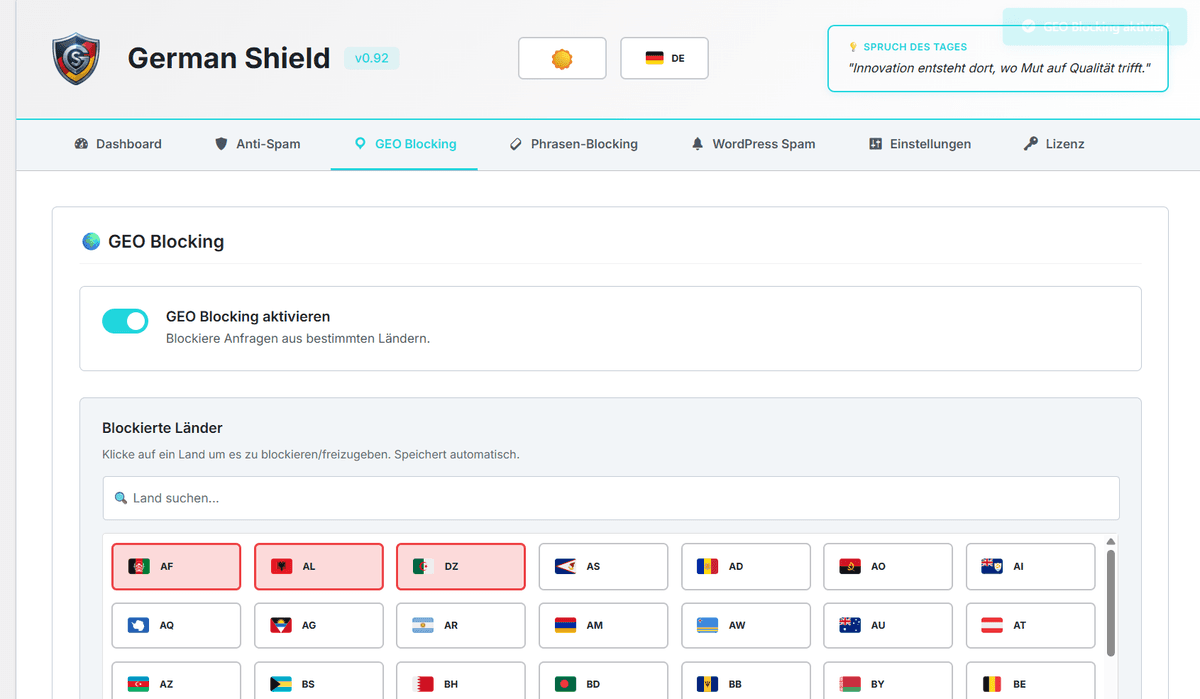Click the globe icon beside GEO Blocking heading
Screen dimensions: 1200x699
[92, 241]
